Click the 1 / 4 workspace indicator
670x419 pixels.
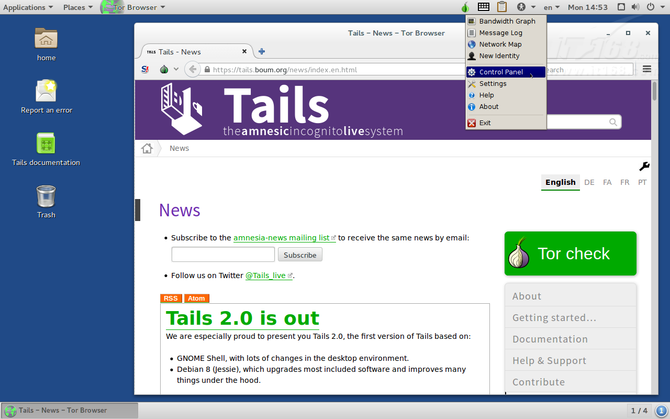click(639, 410)
